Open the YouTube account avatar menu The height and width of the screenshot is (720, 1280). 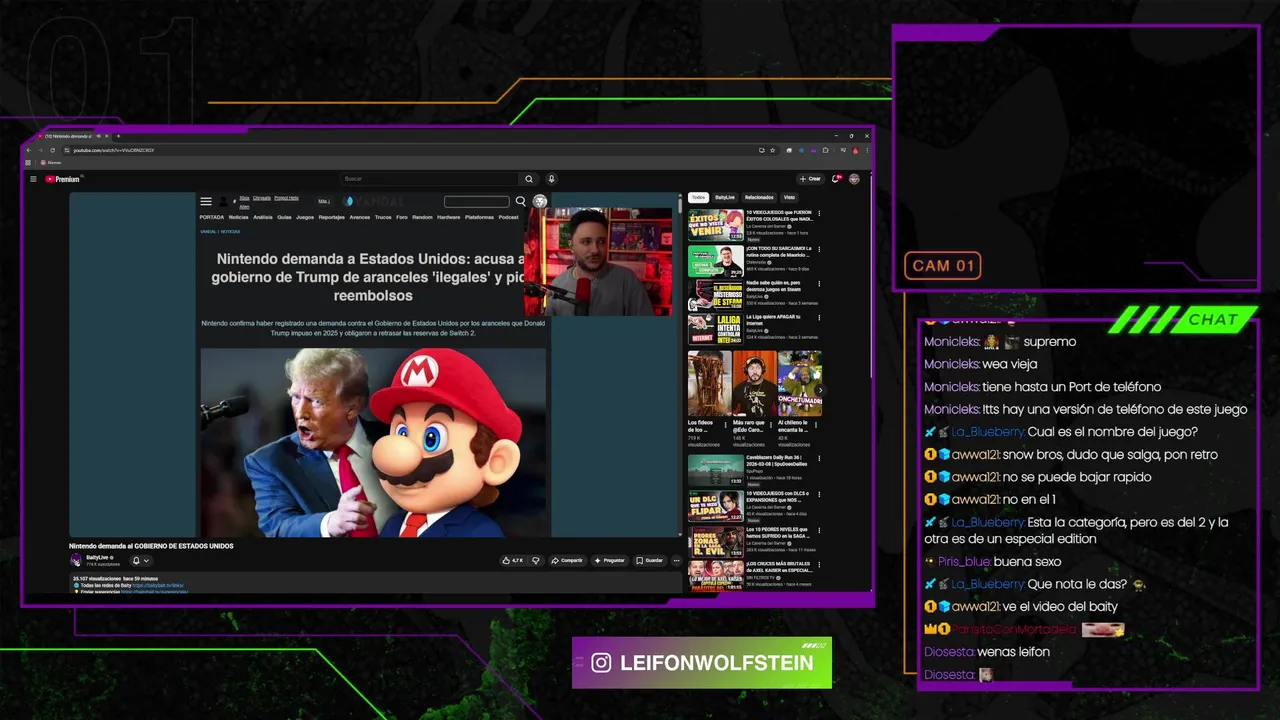[x=854, y=179]
